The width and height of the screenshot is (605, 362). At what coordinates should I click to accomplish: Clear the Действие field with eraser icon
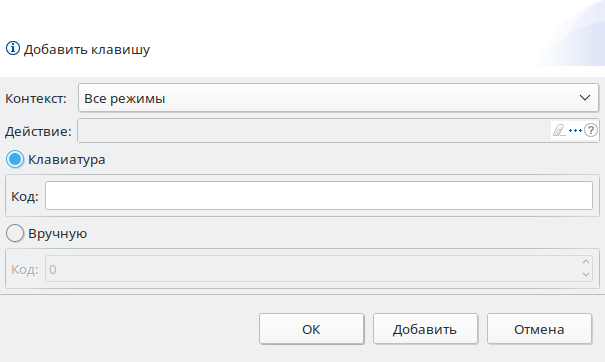559,130
